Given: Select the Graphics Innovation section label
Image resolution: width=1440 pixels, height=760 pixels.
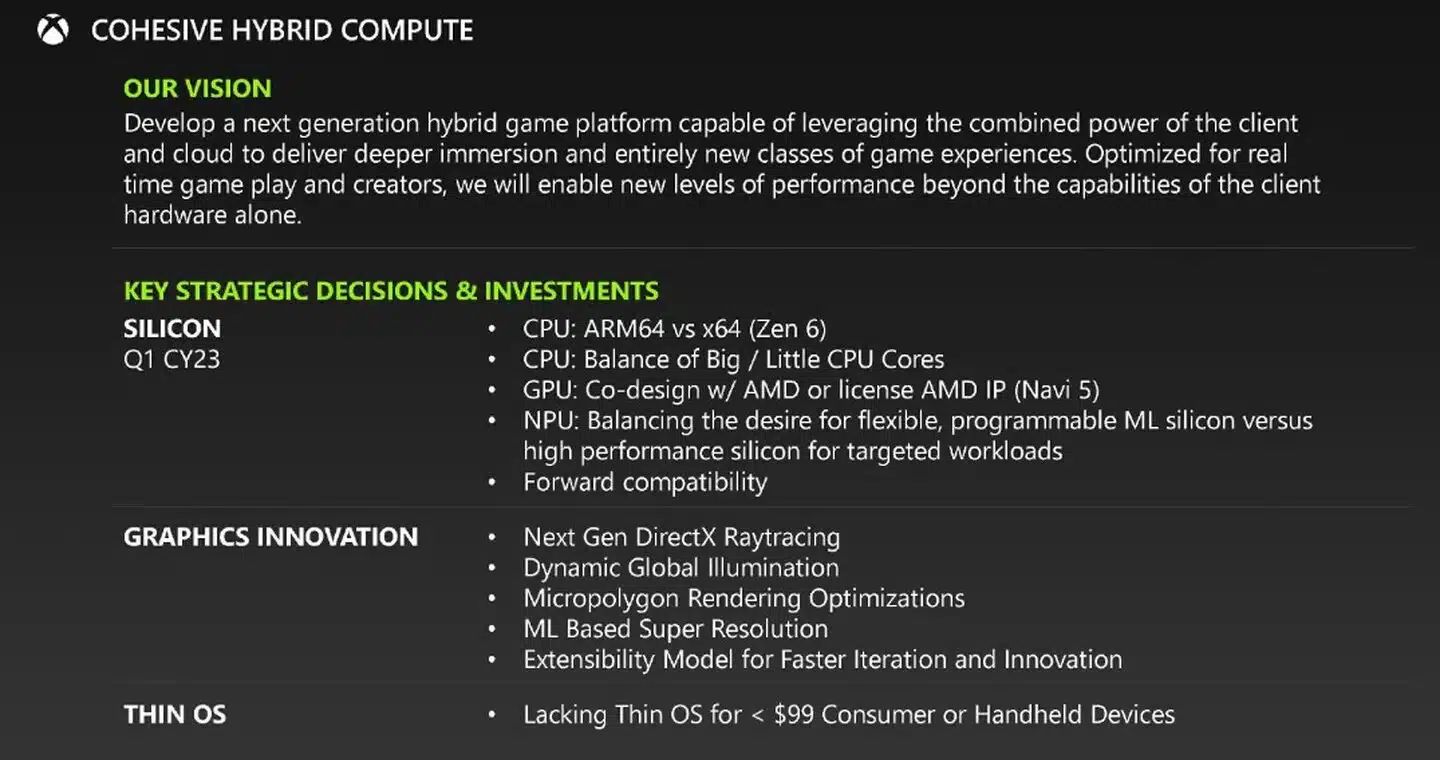Looking at the screenshot, I should (271, 537).
